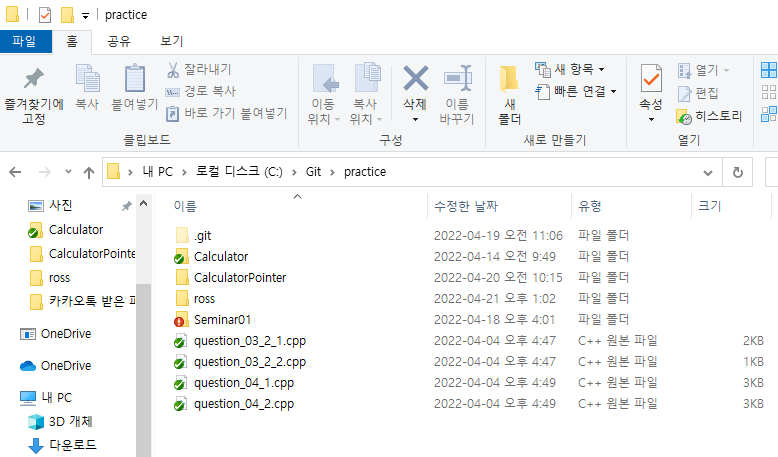This screenshot has height=457, width=778.
Task: Select the question_03_2_1.cpp file
Action: [x=250, y=341]
